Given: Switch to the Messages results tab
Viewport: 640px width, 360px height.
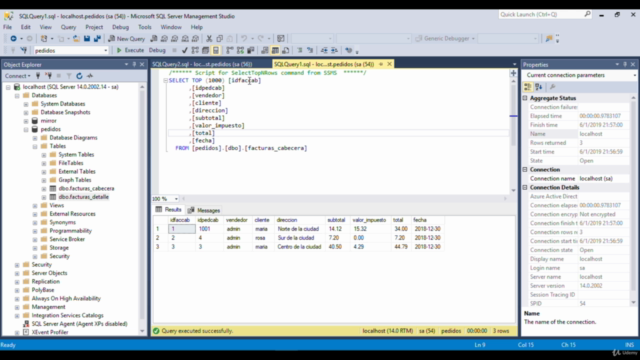Looking at the screenshot, I should 204,210.
